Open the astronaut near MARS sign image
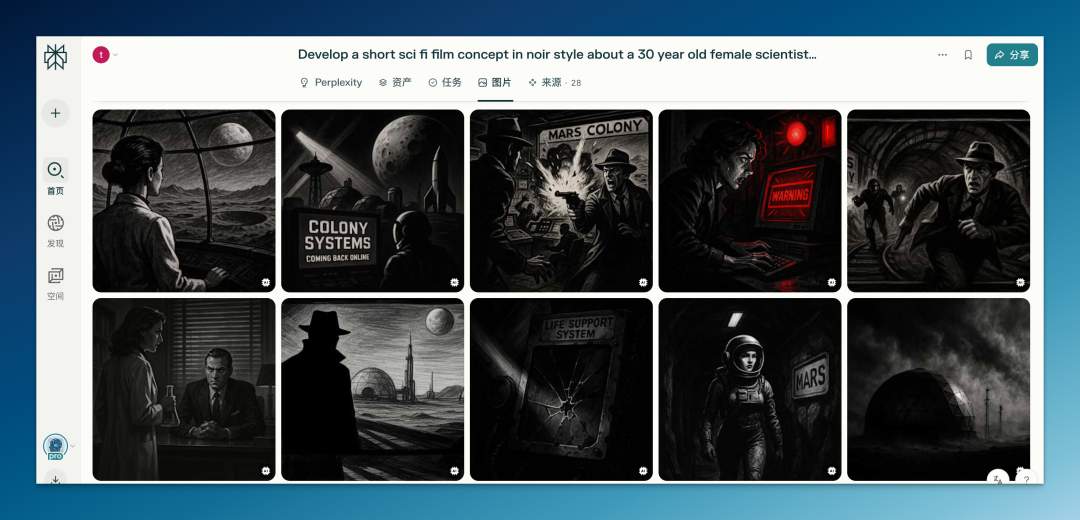The image size is (1080, 520). pyautogui.click(x=749, y=389)
